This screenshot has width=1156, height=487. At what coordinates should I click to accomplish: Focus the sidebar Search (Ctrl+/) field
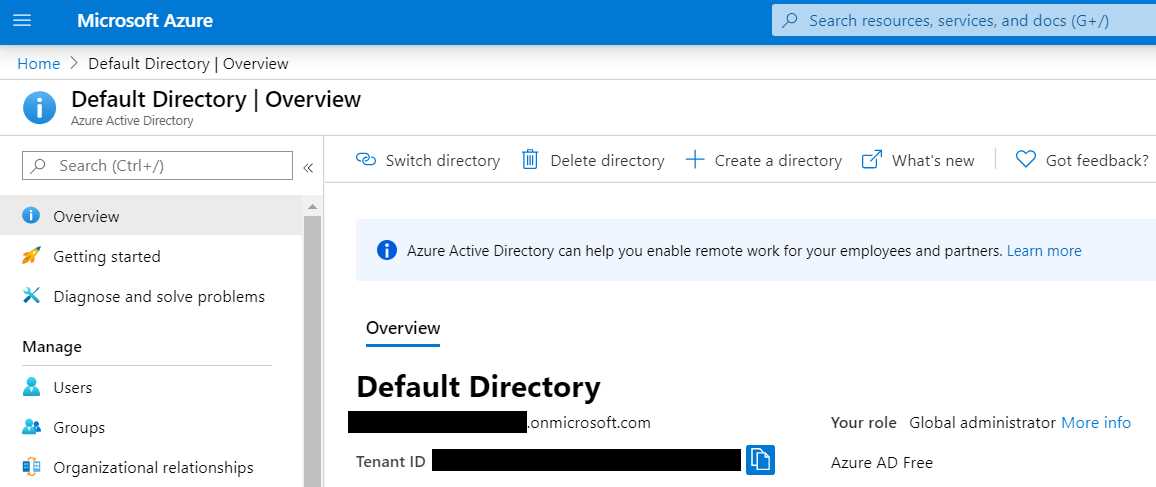click(157, 166)
